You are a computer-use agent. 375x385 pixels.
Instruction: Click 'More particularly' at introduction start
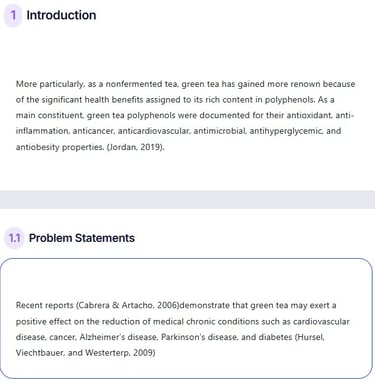[x=50, y=84]
